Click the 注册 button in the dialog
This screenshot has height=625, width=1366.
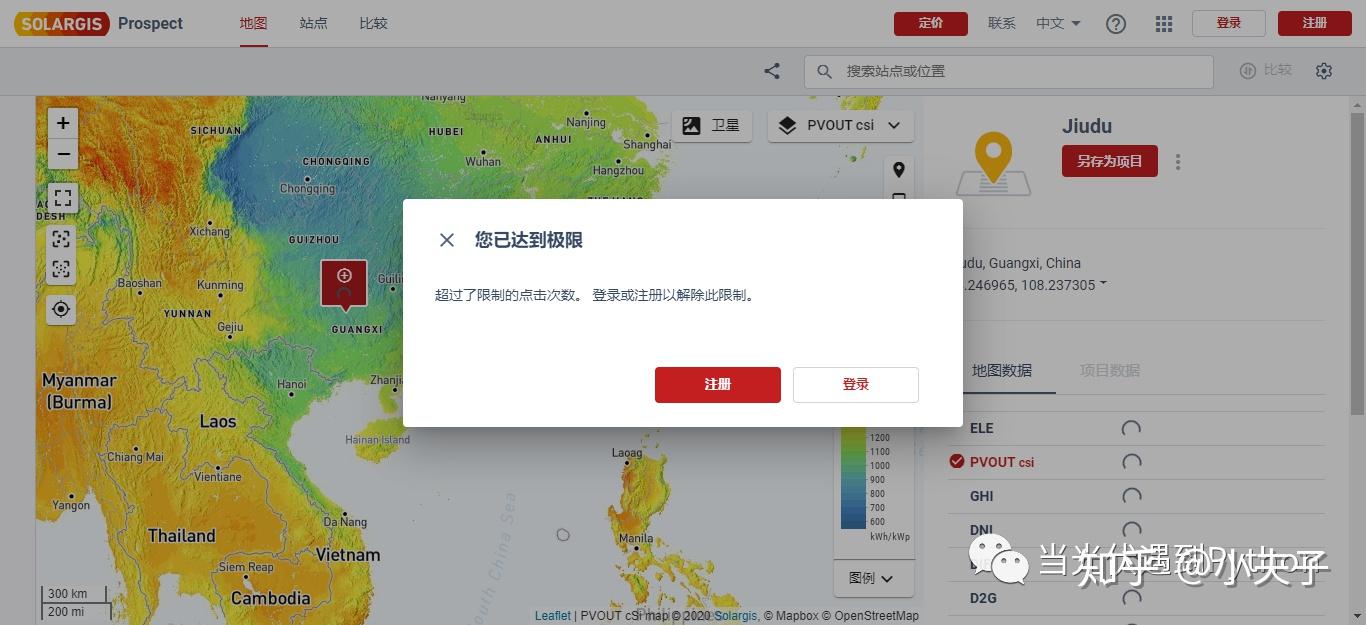click(x=717, y=384)
